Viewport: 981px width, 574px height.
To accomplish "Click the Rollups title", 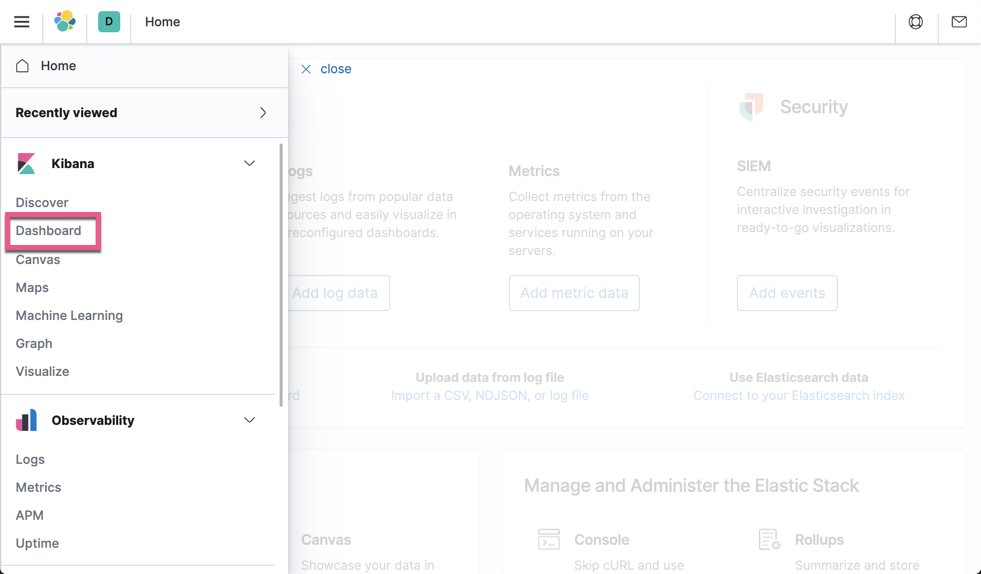I will coord(819,540).
